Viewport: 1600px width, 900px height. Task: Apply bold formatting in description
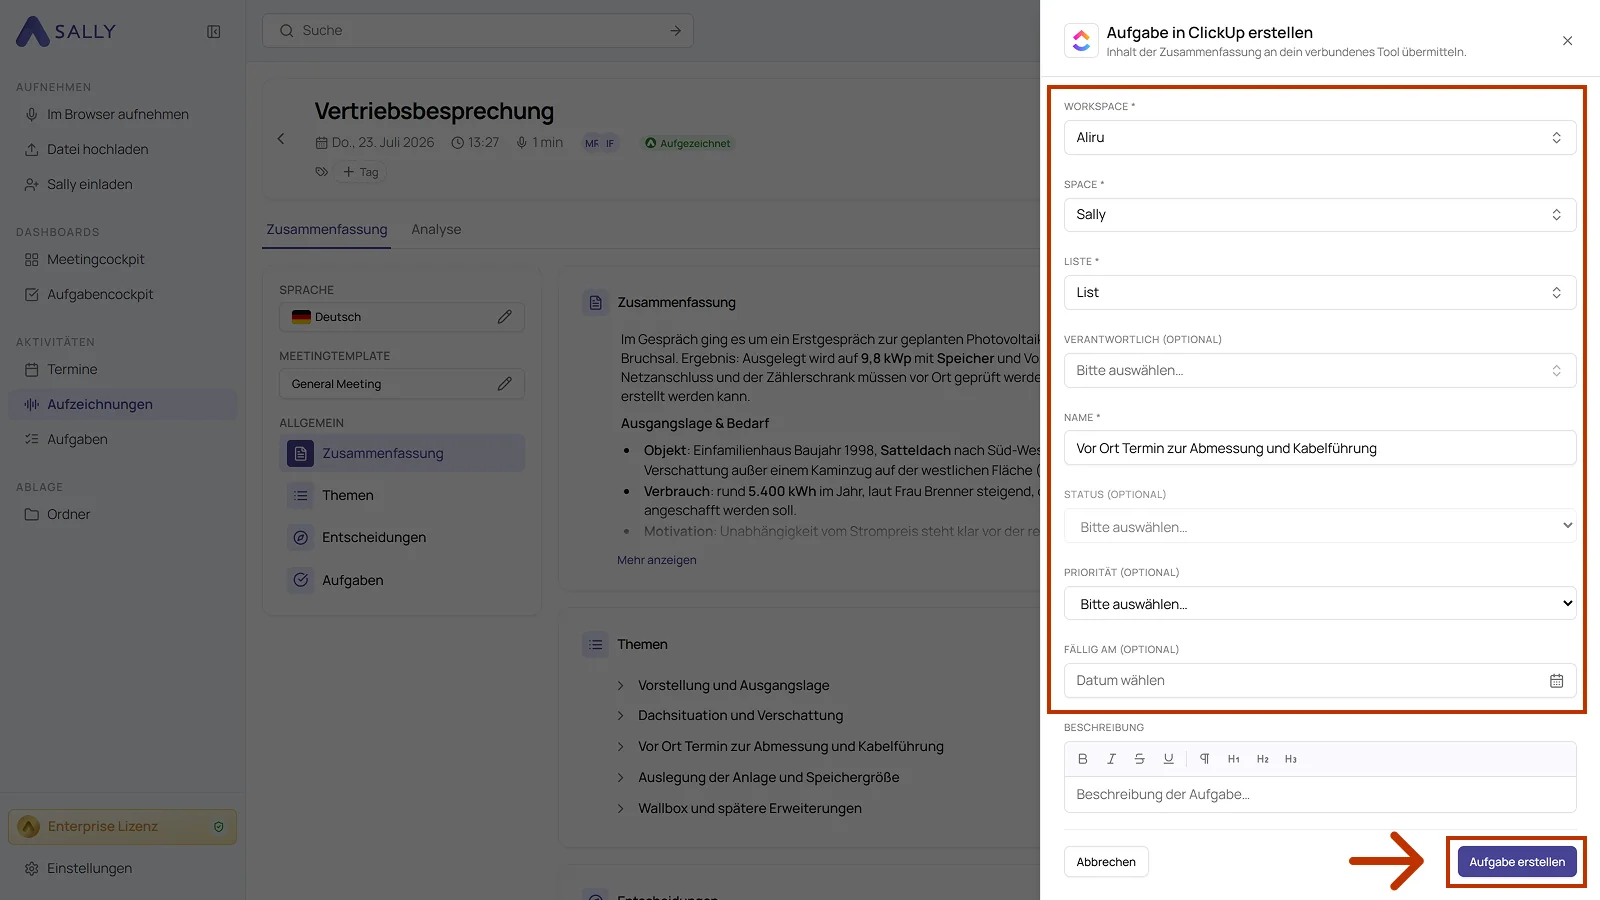[x=1082, y=759]
